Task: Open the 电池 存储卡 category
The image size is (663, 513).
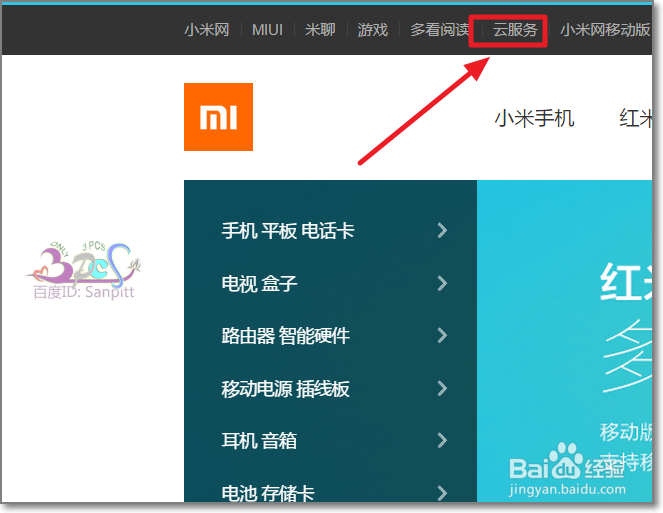Action: (268, 493)
